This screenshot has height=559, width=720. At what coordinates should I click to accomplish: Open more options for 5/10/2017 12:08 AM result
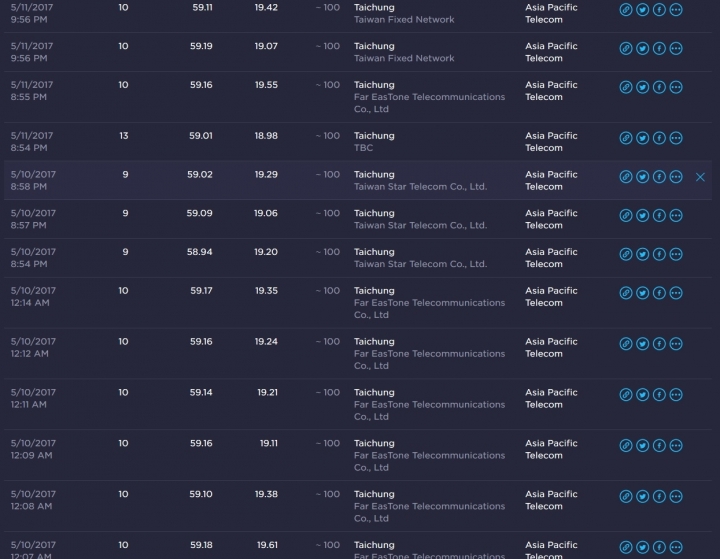[x=676, y=497]
